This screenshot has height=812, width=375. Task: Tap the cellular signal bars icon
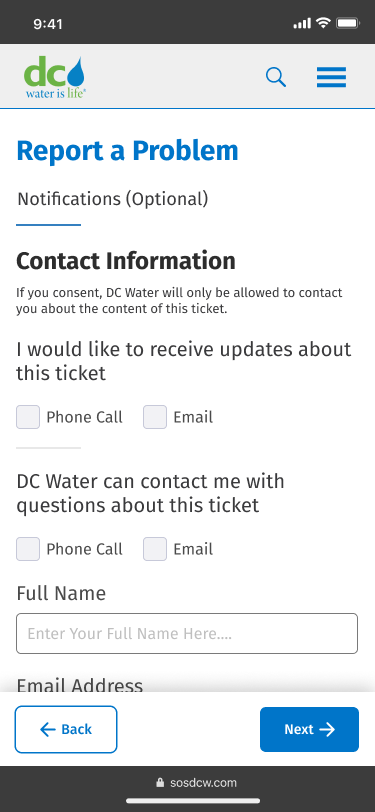click(302, 23)
